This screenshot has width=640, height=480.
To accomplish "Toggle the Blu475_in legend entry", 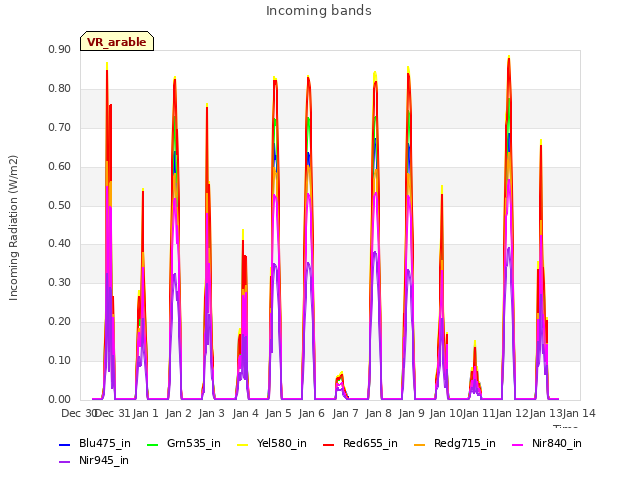I will [95, 444].
